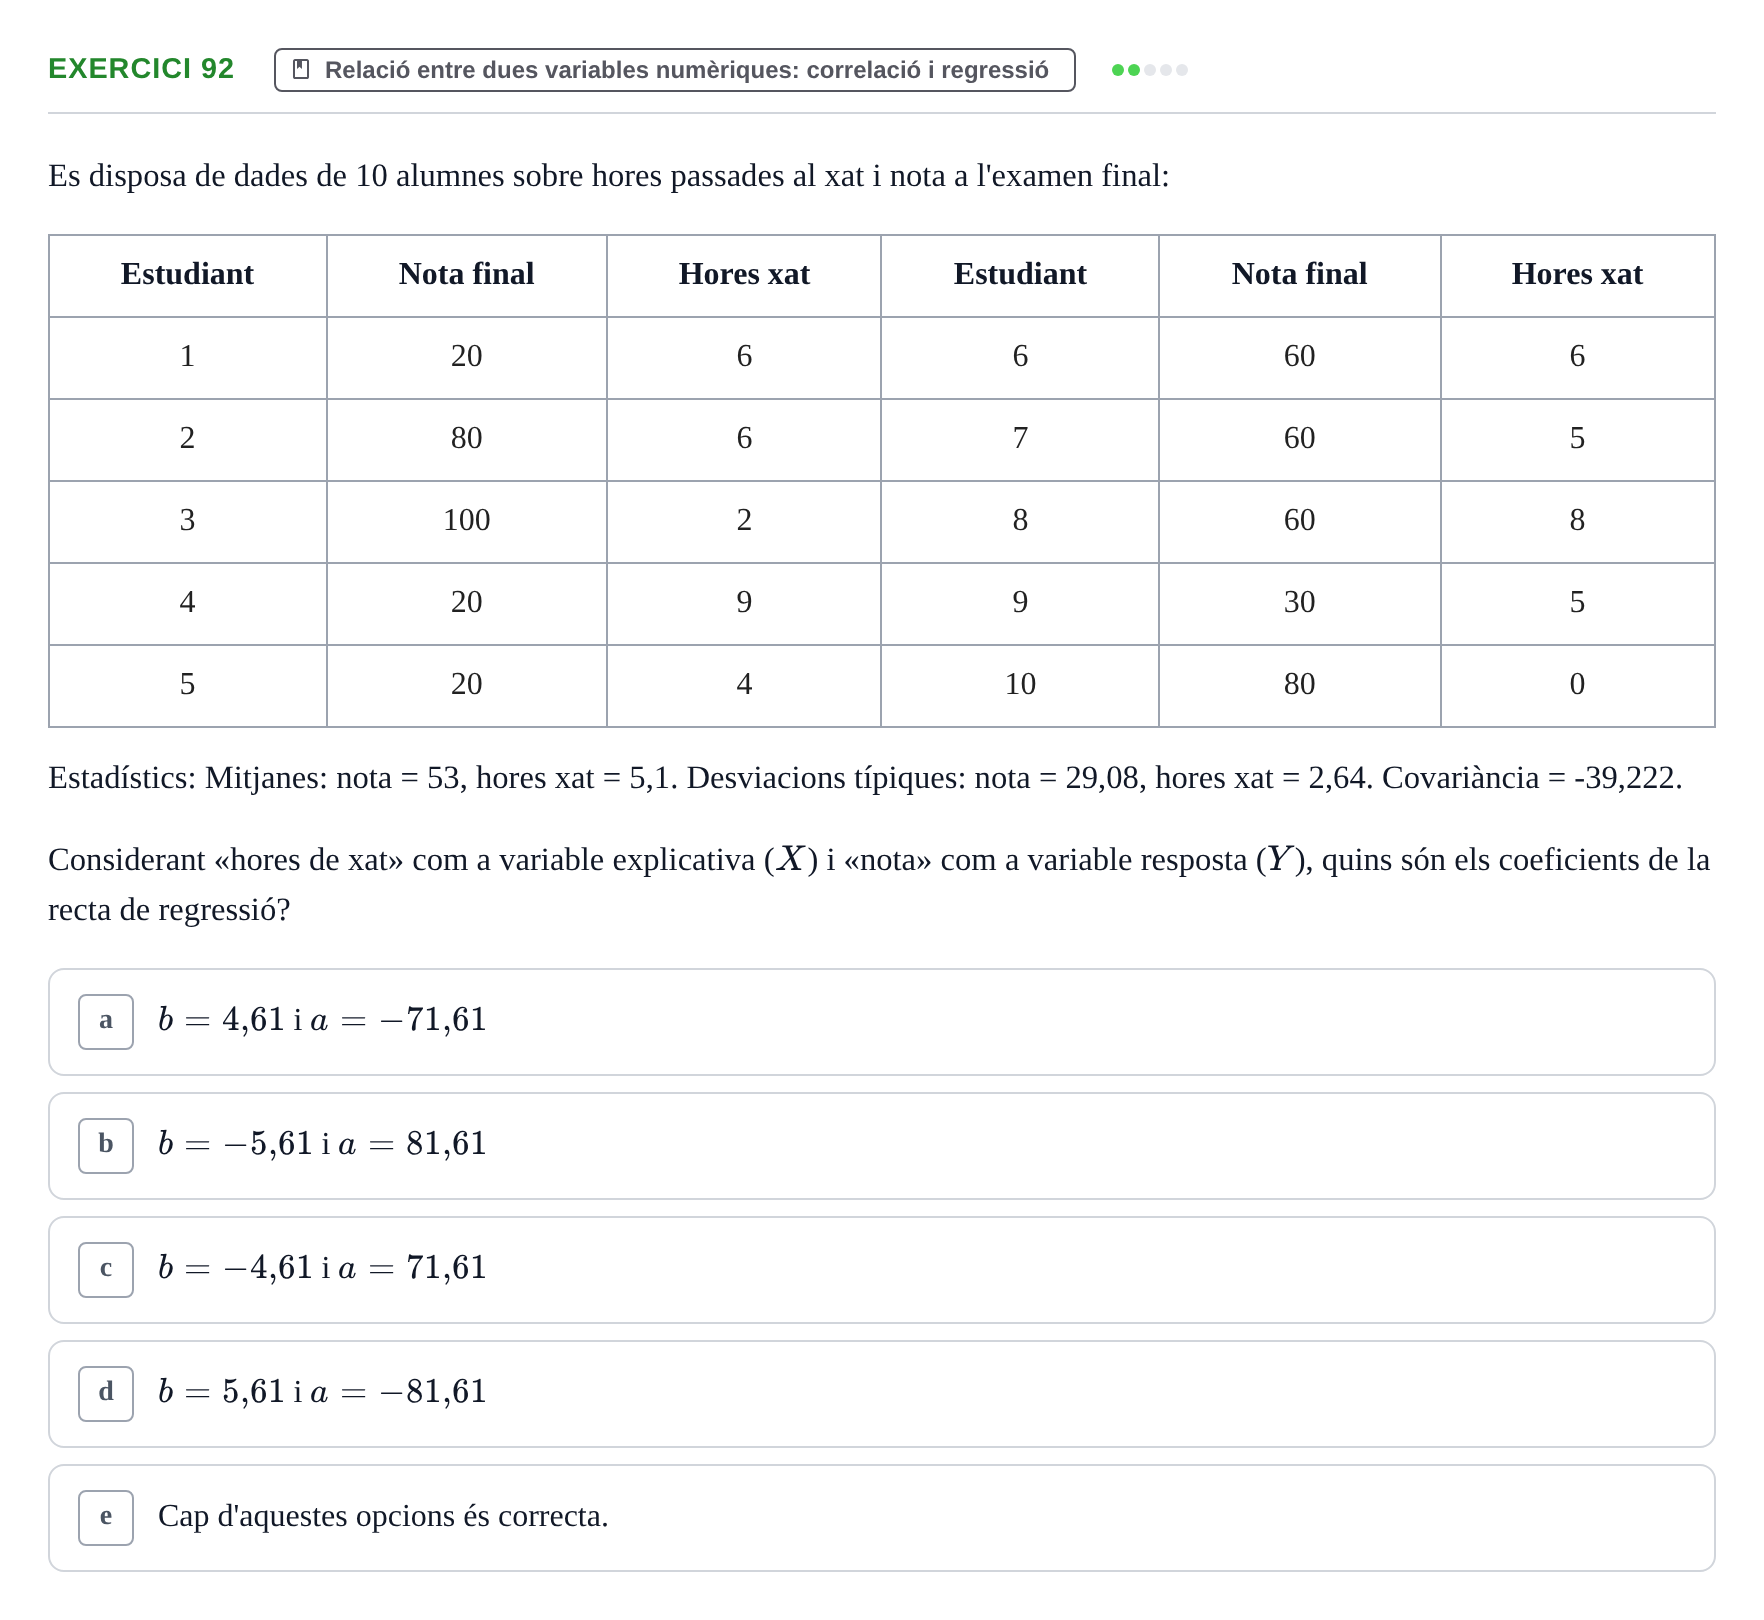Click the EXERCICI 92 heading
Image resolution: width=1764 pixels, height=1620 pixels.
[x=141, y=69]
